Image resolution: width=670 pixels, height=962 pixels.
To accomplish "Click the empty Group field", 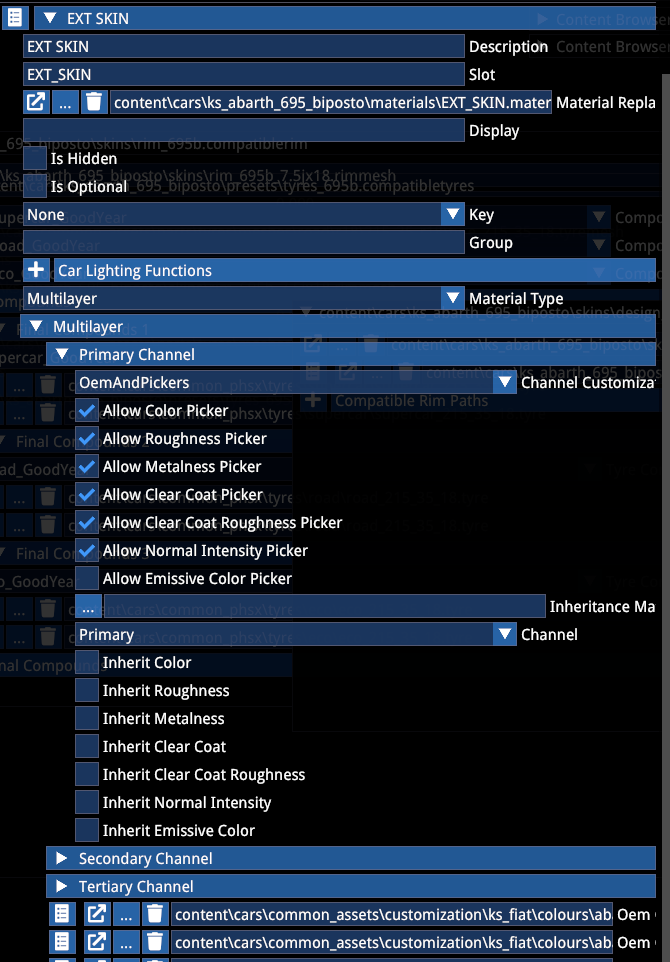I will coord(244,243).
